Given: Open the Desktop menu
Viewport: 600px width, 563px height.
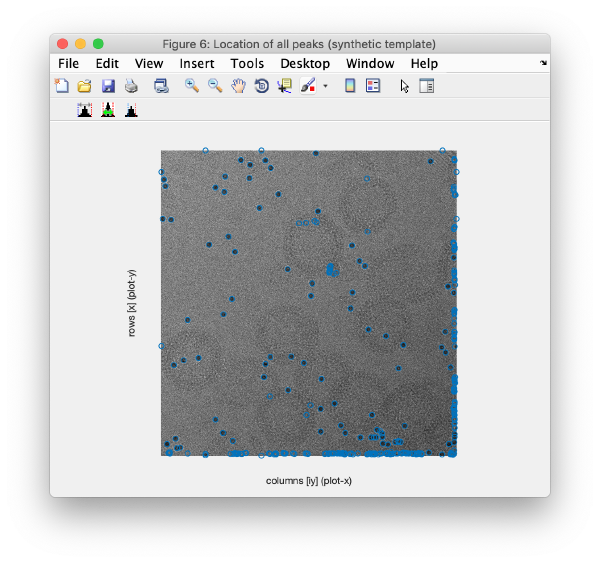Looking at the screenshot, I should (x=305, y=63).
